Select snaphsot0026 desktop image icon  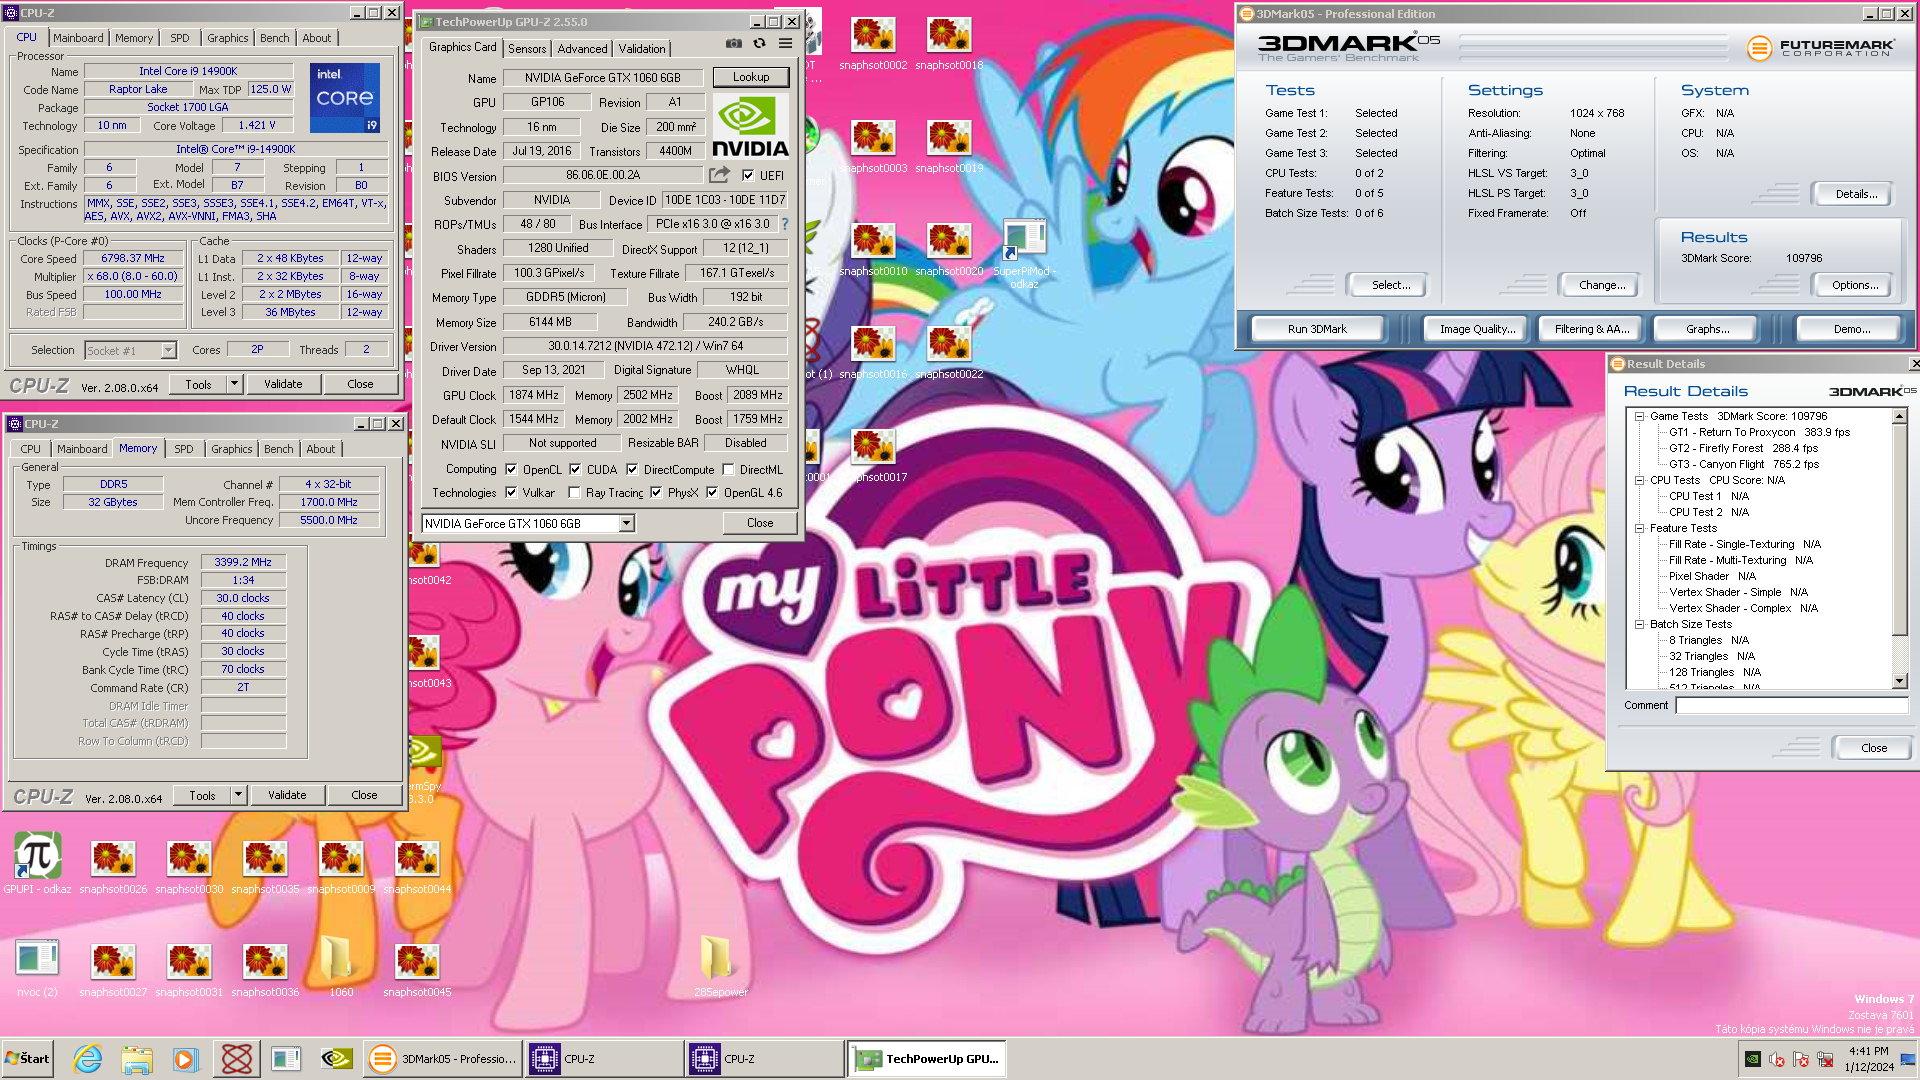[x=113, y=867]
